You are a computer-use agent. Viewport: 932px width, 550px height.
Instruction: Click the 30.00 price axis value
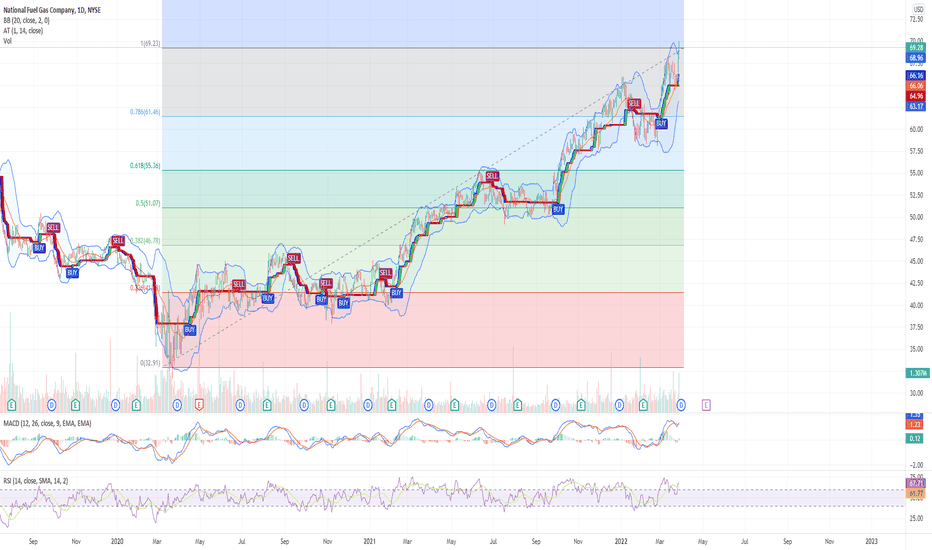click(916, 393)
